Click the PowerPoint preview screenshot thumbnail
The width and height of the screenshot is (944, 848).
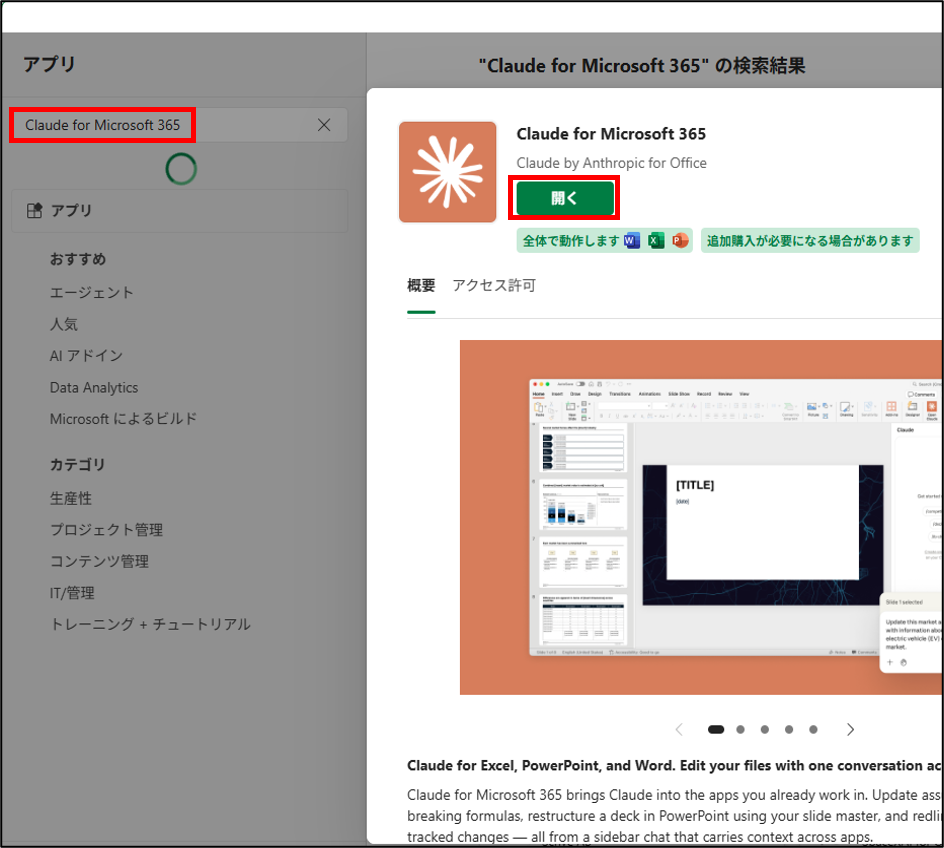(x=701, y=517)
